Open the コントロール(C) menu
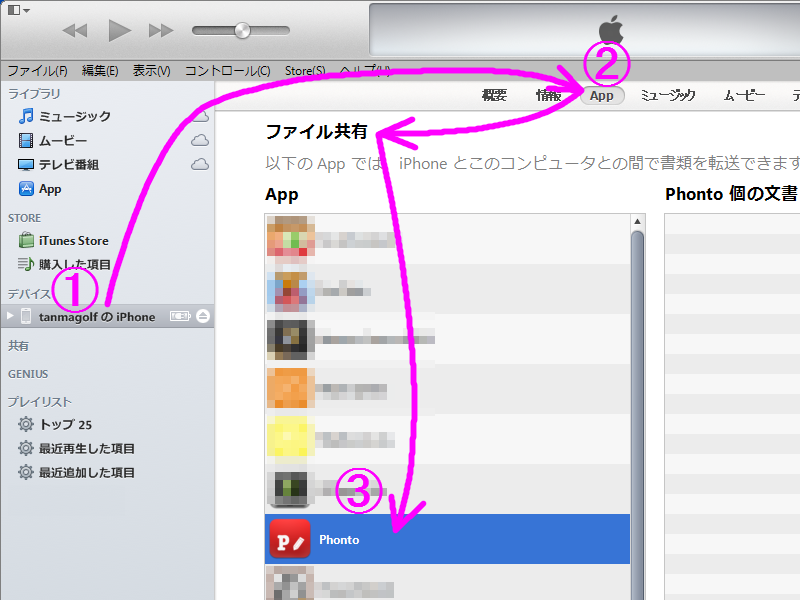Image resolution: width=800 pixels, height=600 pixels. pos(228,70)
